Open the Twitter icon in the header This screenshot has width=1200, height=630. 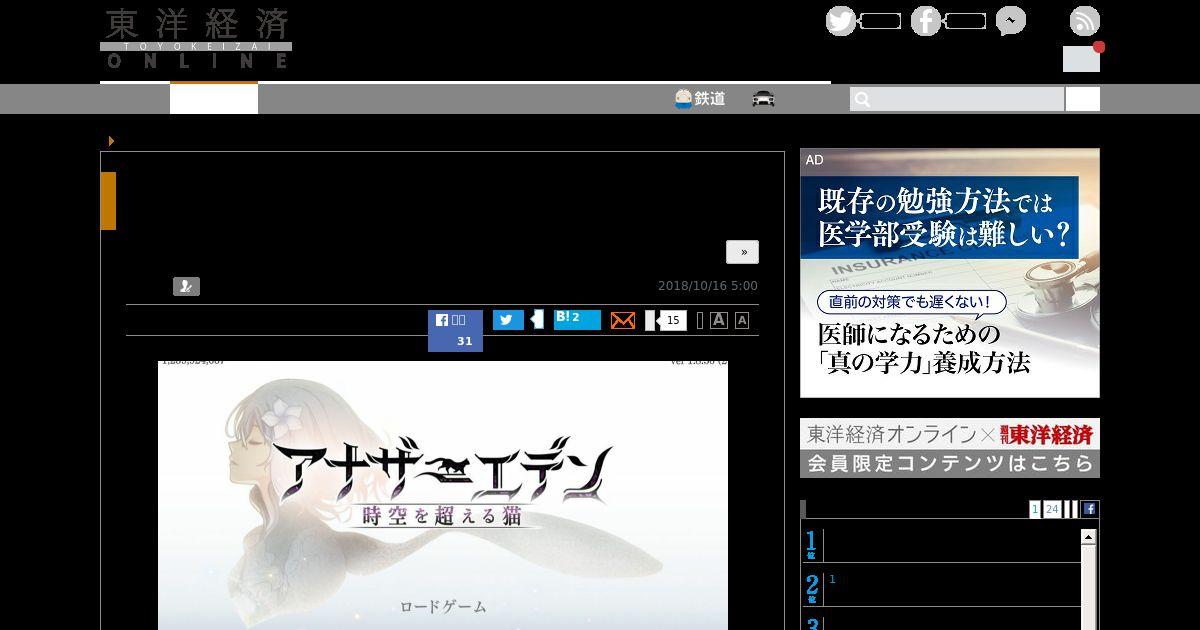point(841,21)
